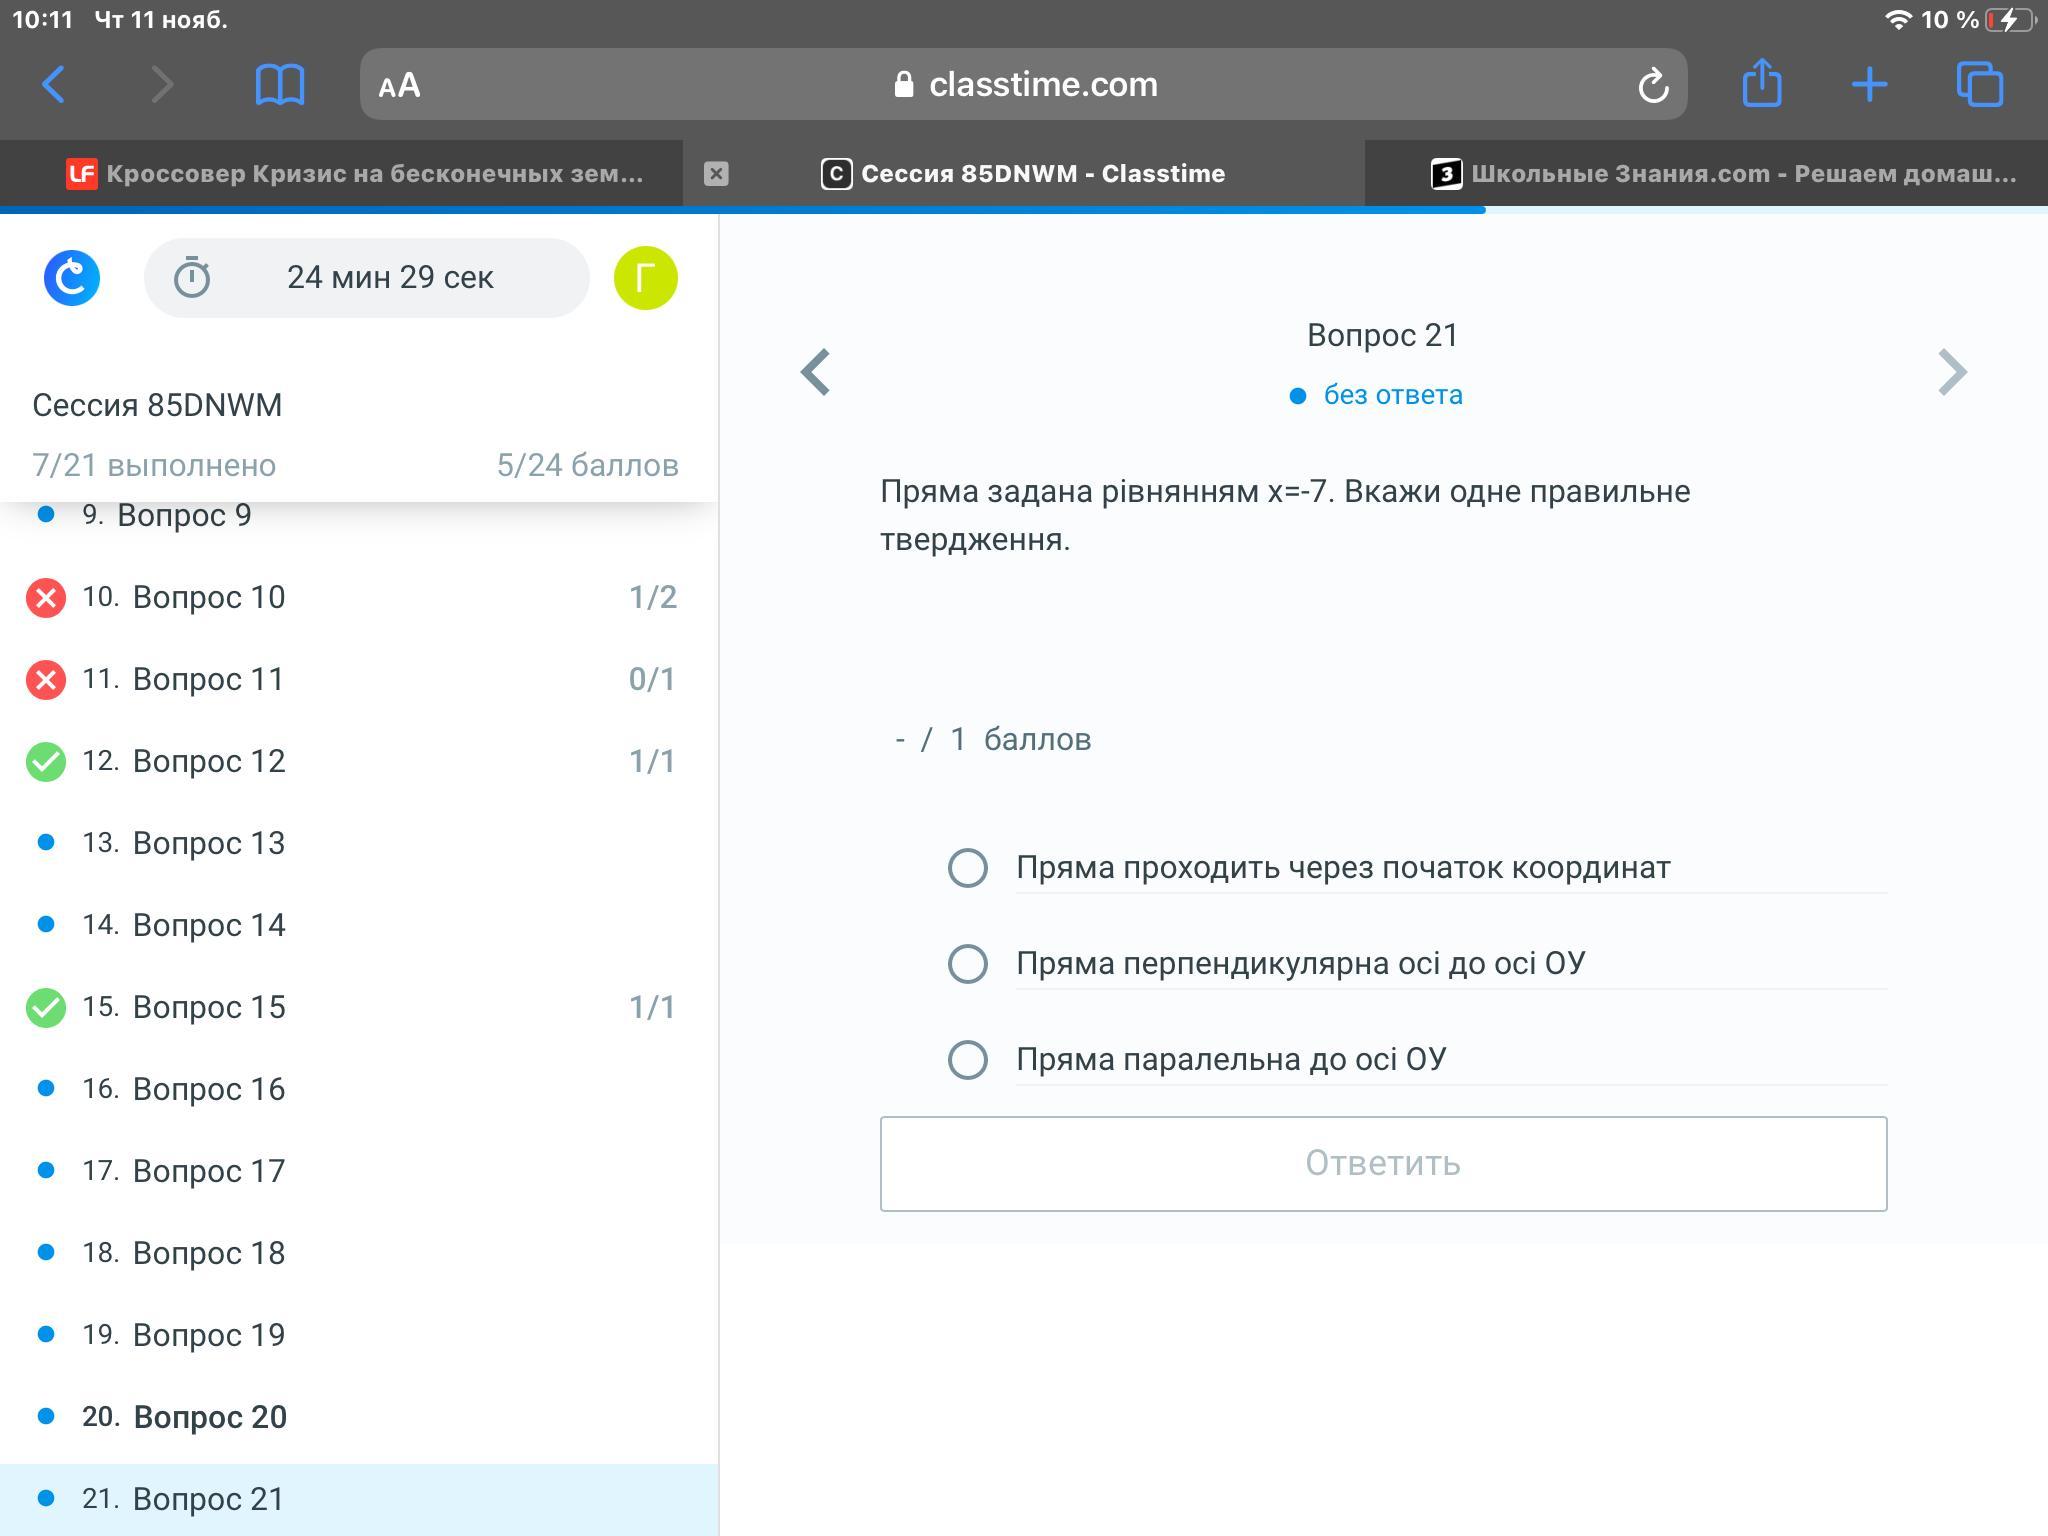The image size is (2048, 1536).
Task: Tap the green user avatar
Action: coord(645,278)
